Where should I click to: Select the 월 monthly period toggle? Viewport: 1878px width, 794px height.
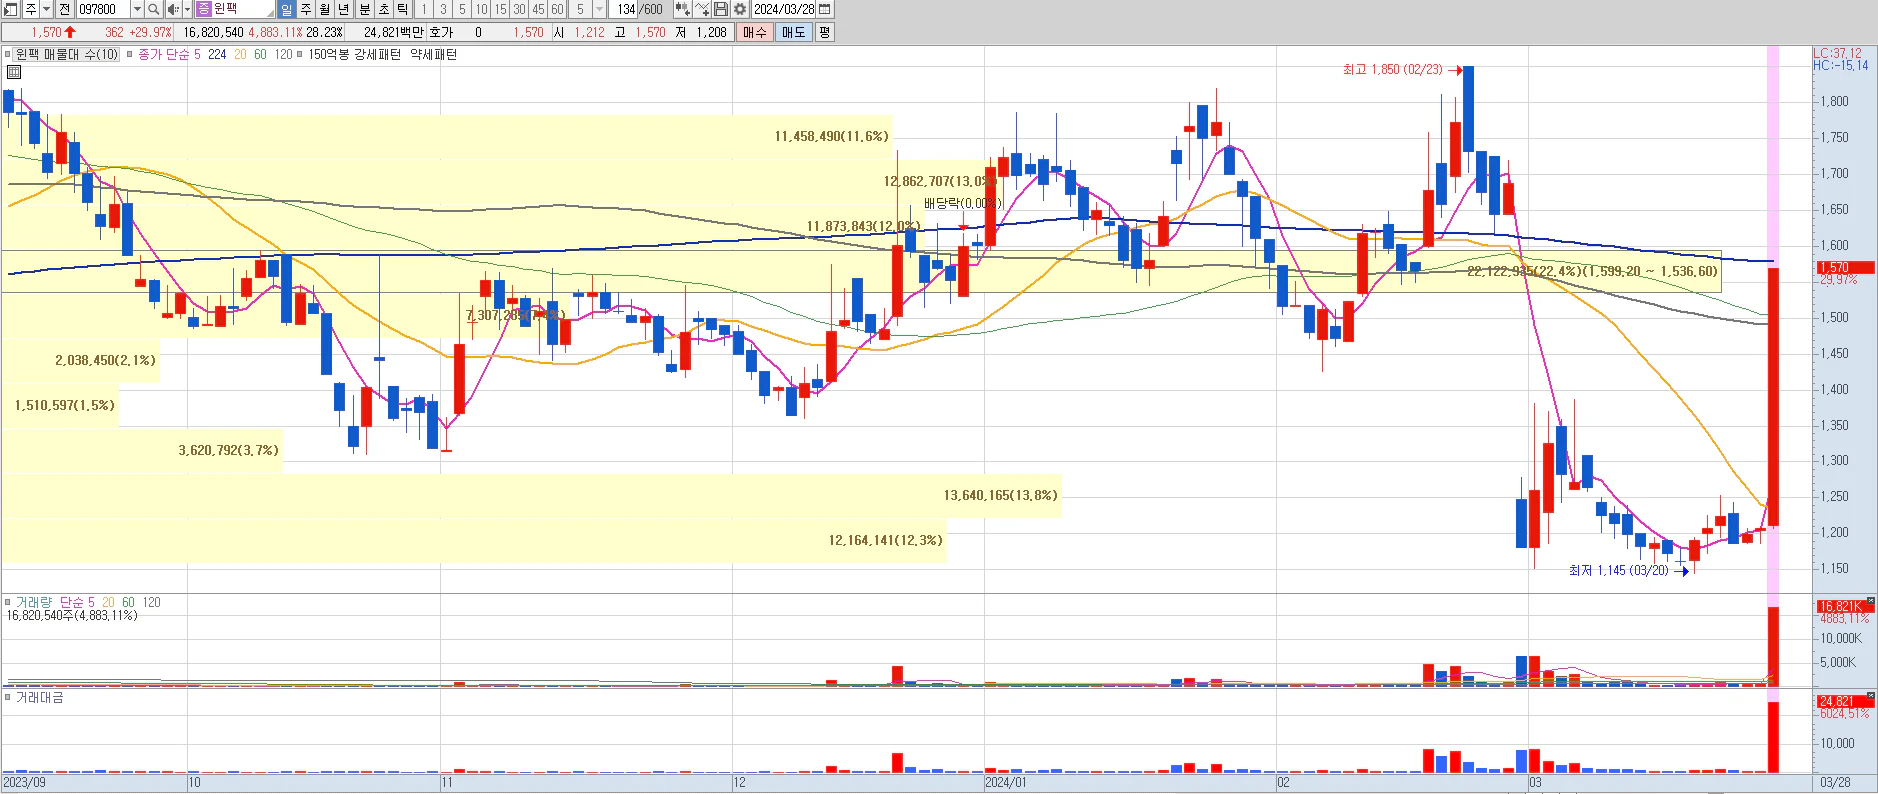325,9
